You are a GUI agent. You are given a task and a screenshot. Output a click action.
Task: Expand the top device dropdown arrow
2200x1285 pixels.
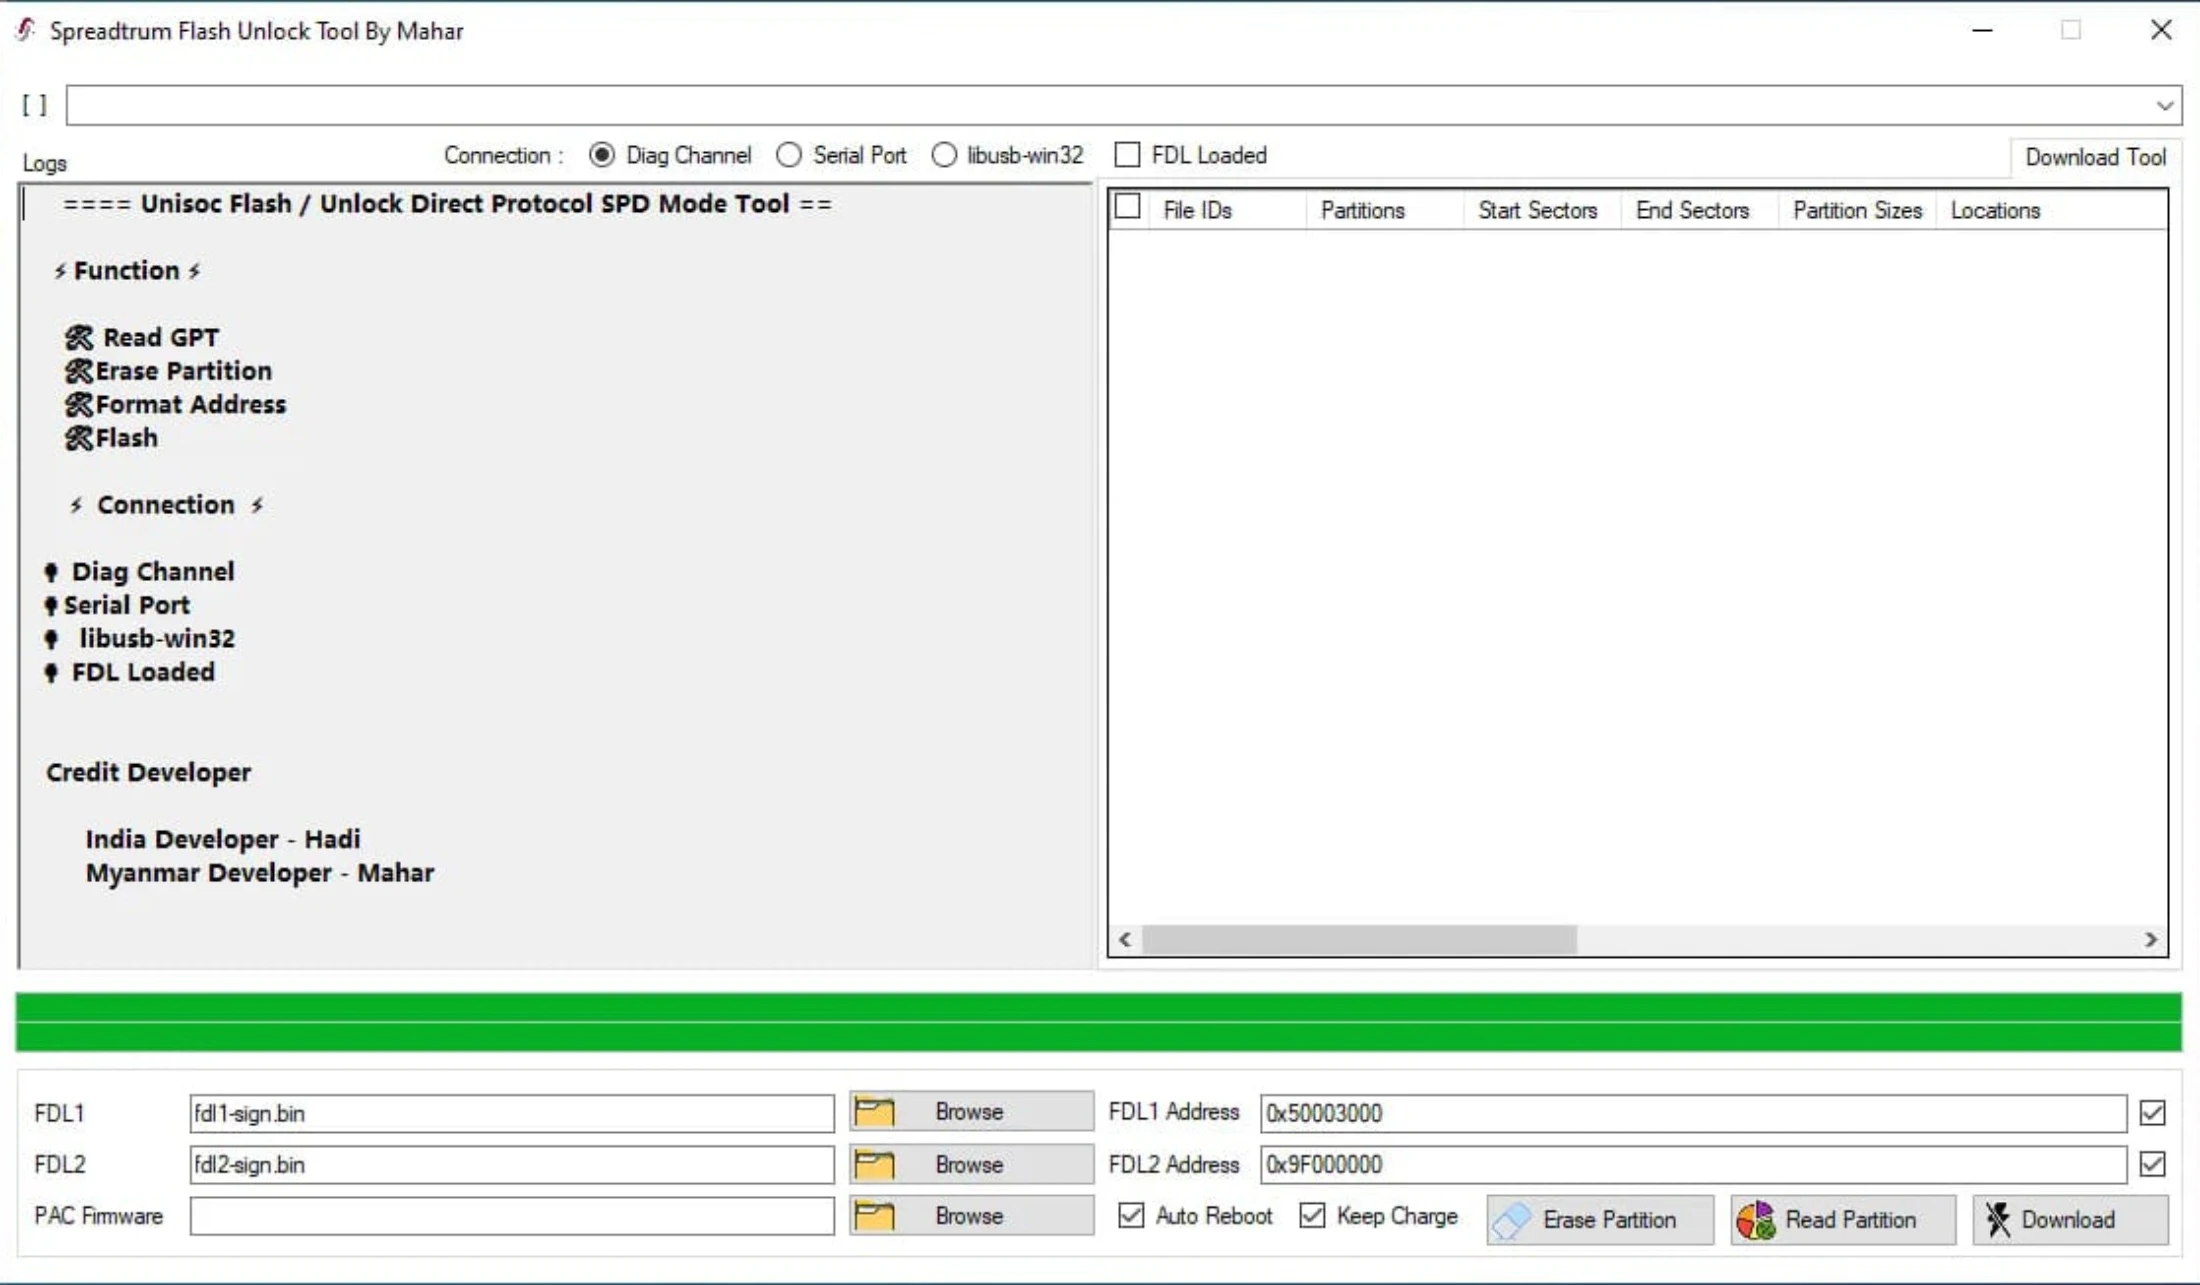pyautogui.click(x=2164, y=105)
